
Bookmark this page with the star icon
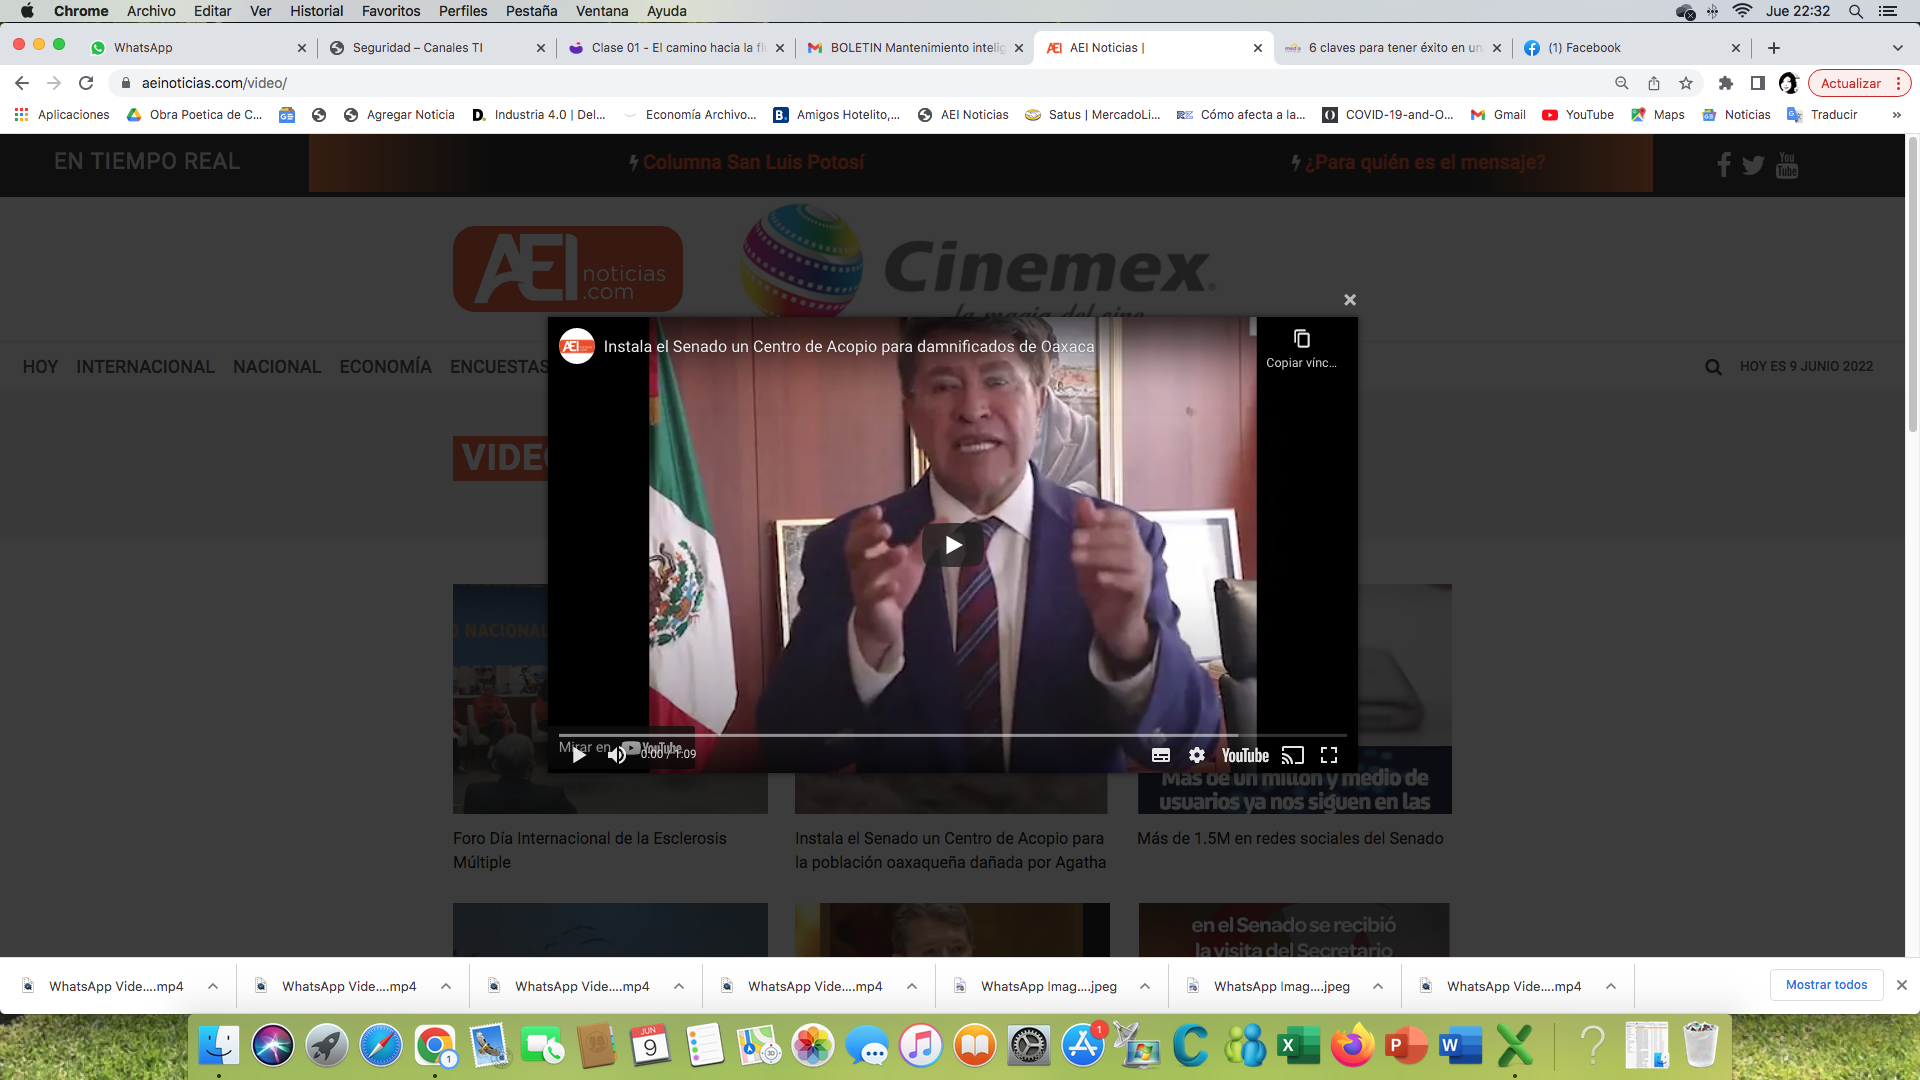[x=1686, y=83]
